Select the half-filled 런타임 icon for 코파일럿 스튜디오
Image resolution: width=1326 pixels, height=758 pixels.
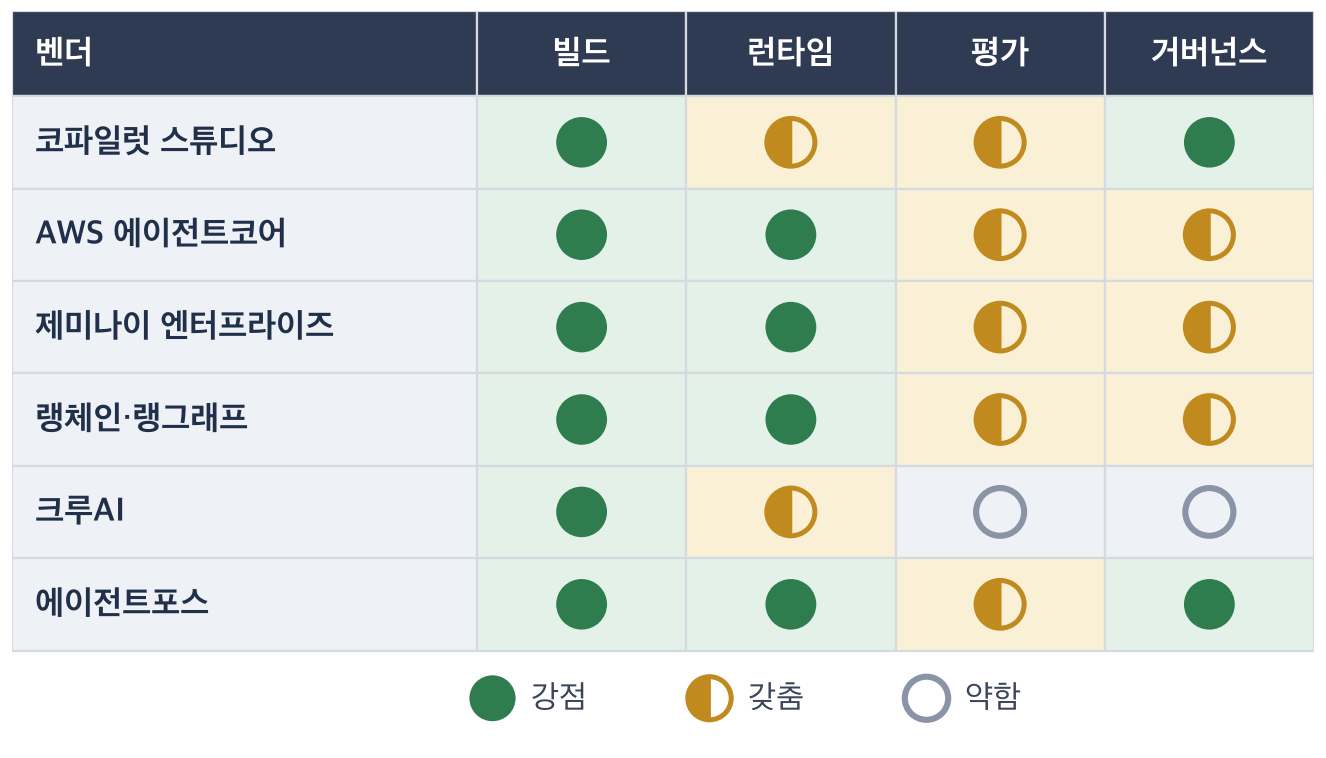click(x=791, y=142)
